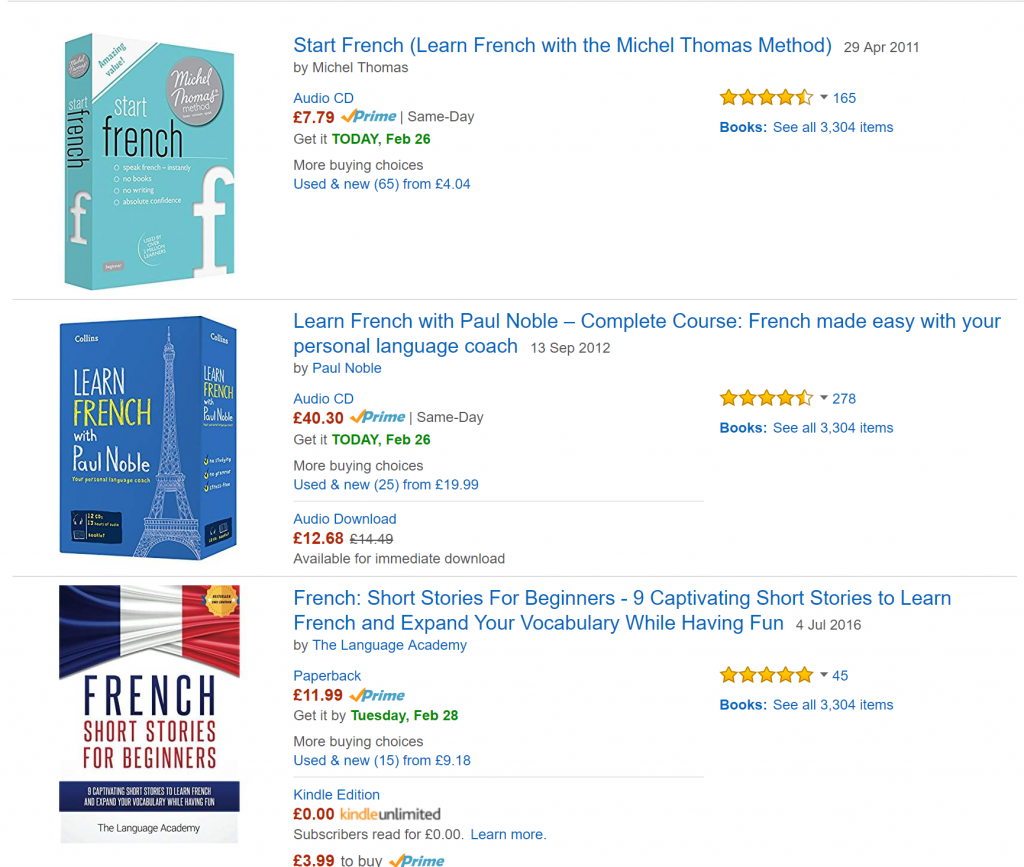Select Kindle Edition format link
Screen dimensions: 1024x867
[336, 795]
